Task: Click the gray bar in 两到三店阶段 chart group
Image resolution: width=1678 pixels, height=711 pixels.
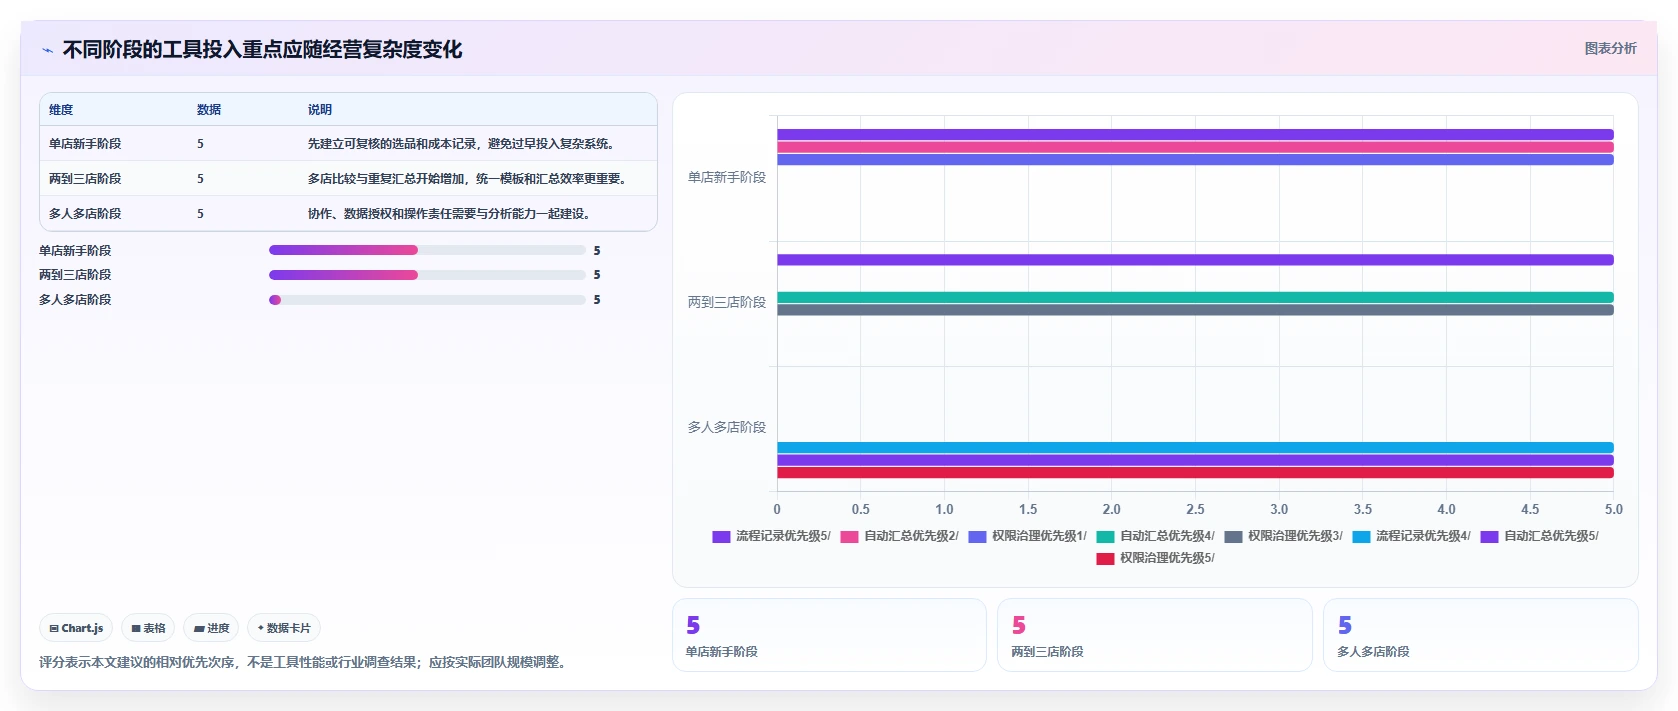Action: 1195,310
